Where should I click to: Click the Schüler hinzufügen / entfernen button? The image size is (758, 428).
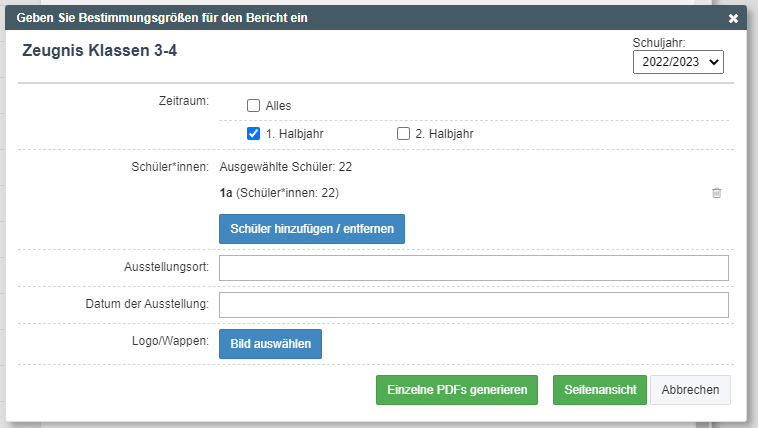[312, 229]
